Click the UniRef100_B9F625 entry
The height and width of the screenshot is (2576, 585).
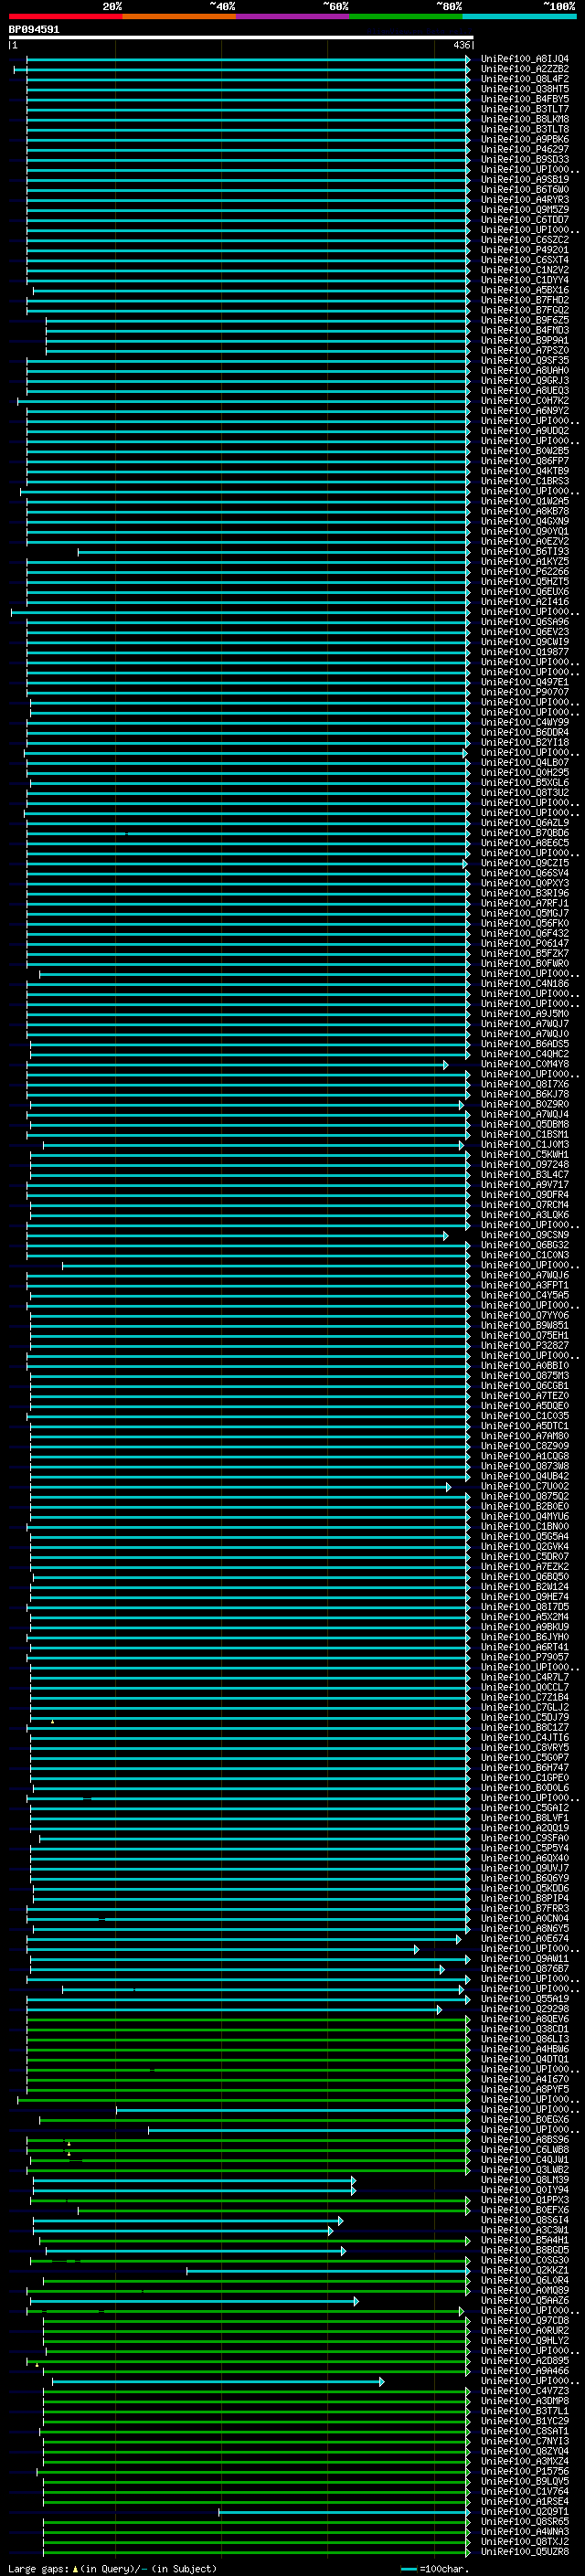[x=524, y=320]
